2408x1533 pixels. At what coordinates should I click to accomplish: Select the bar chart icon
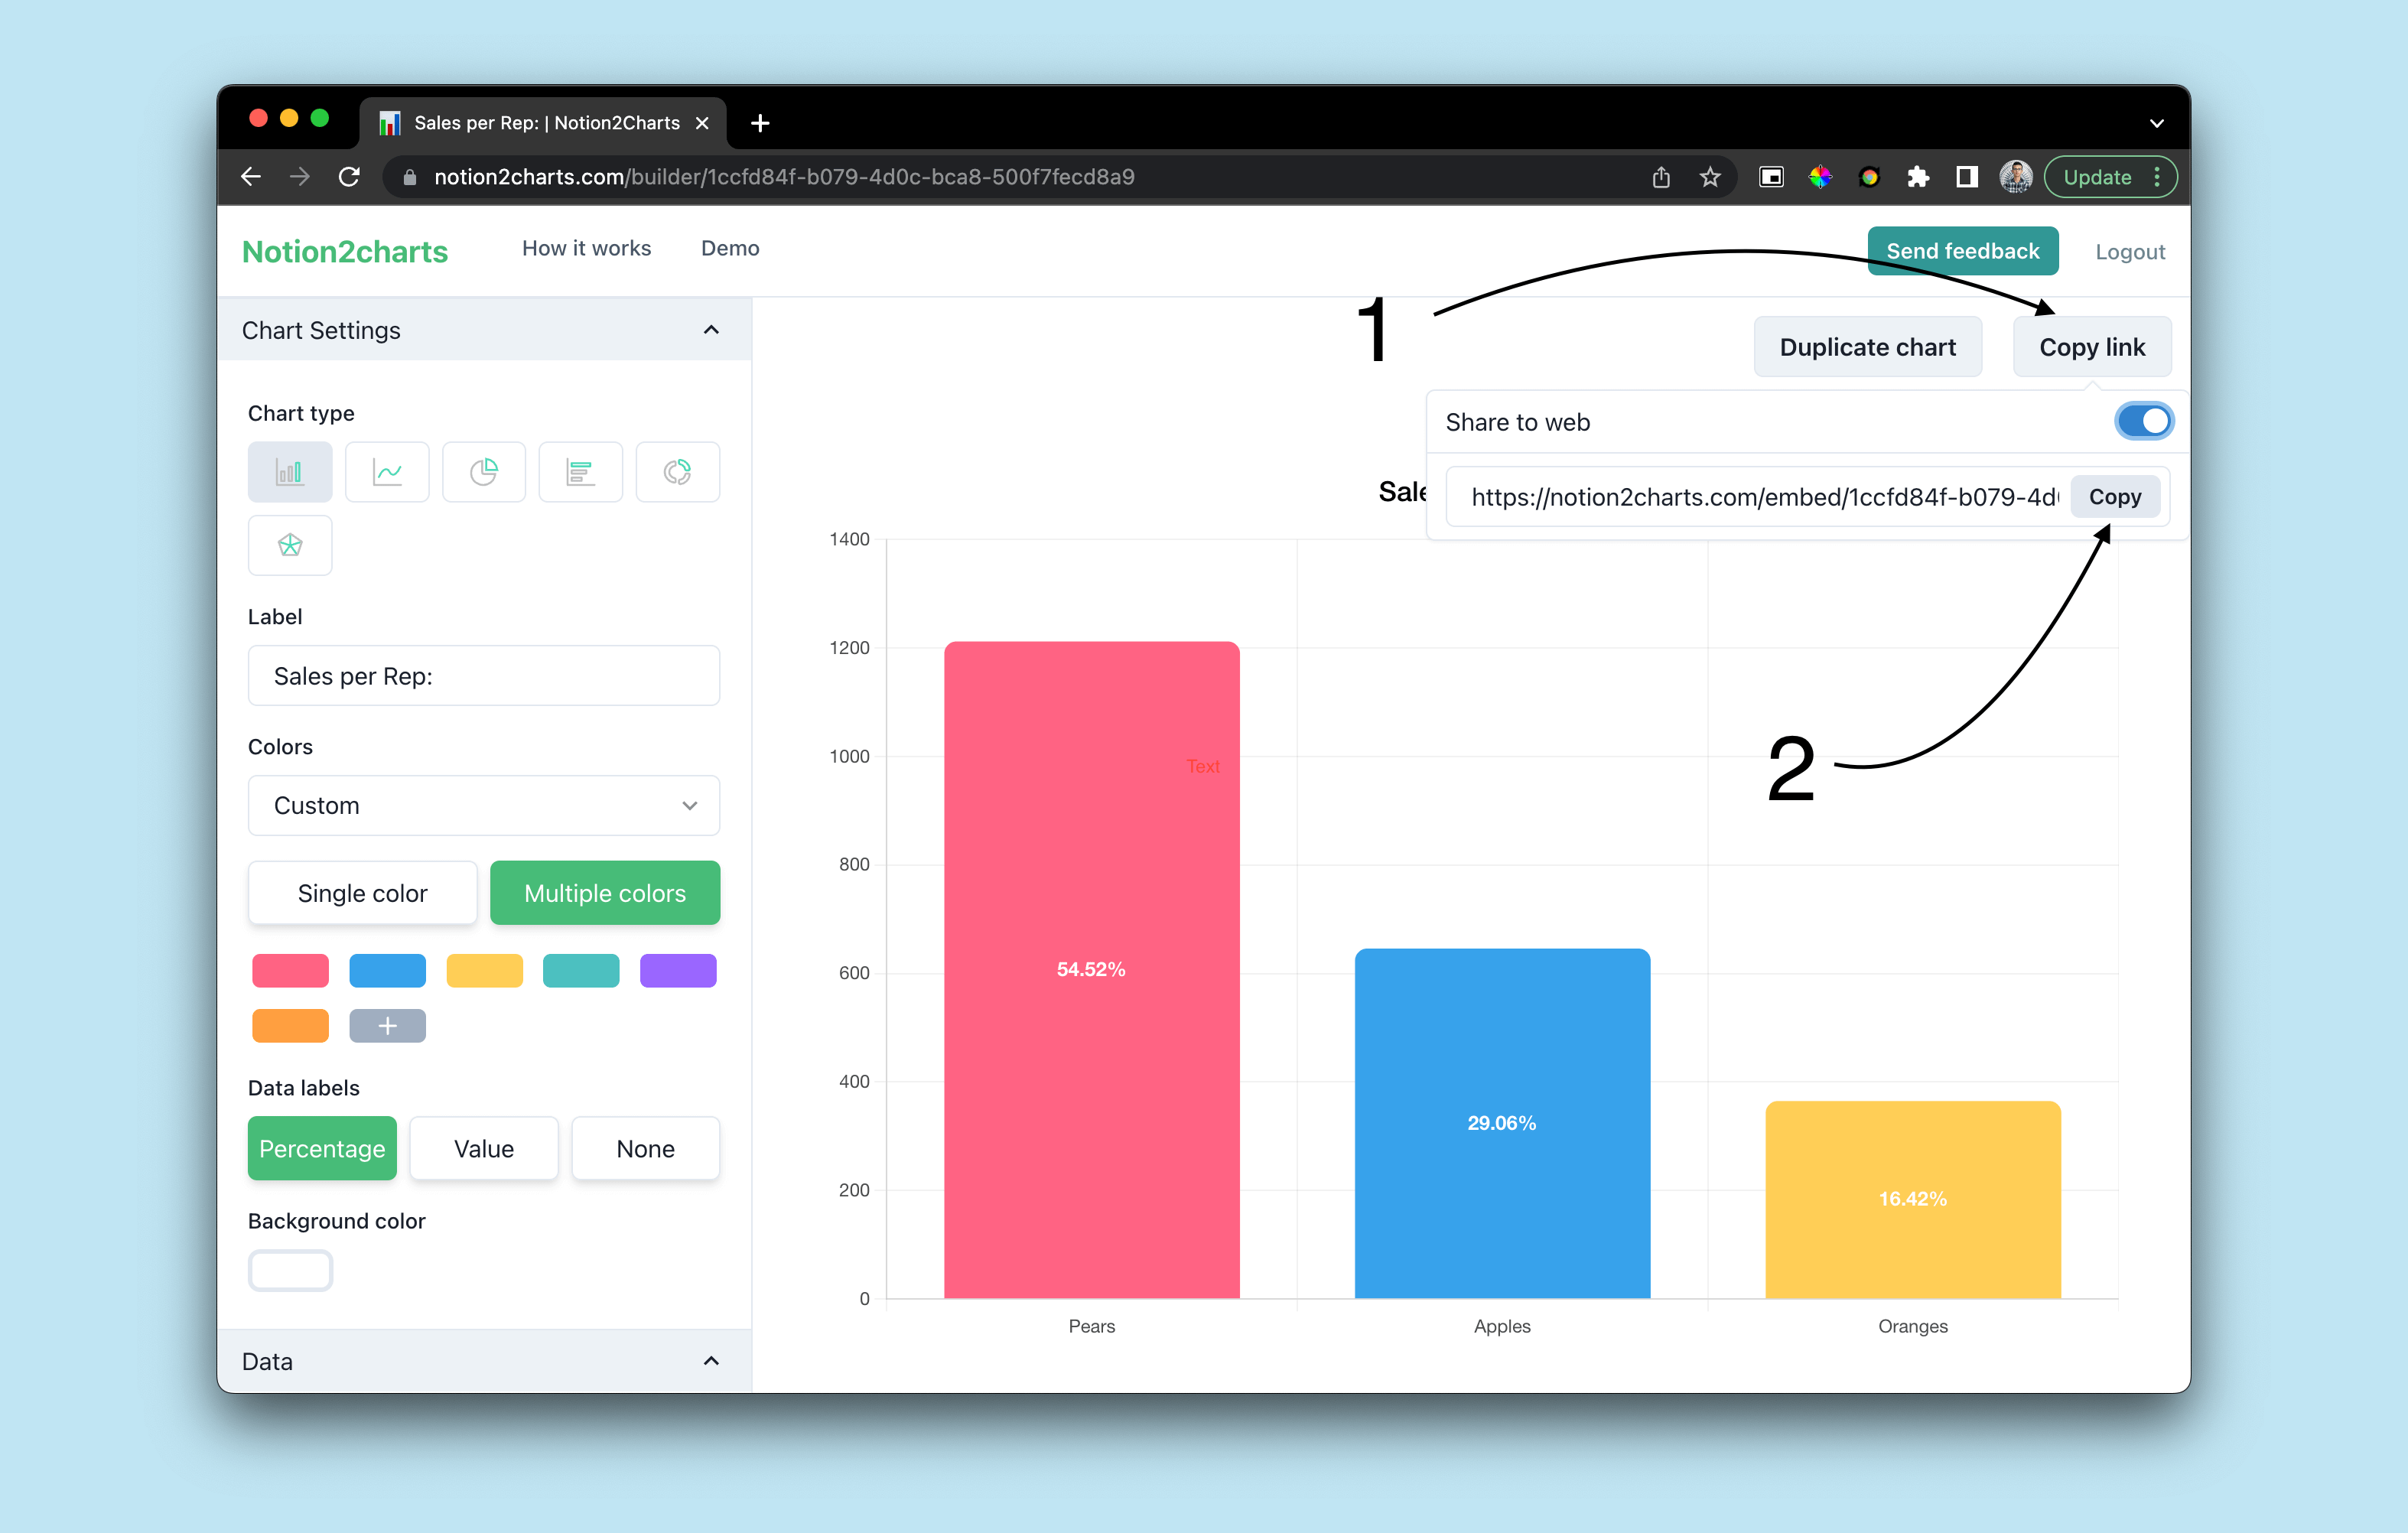pos(290,470)
